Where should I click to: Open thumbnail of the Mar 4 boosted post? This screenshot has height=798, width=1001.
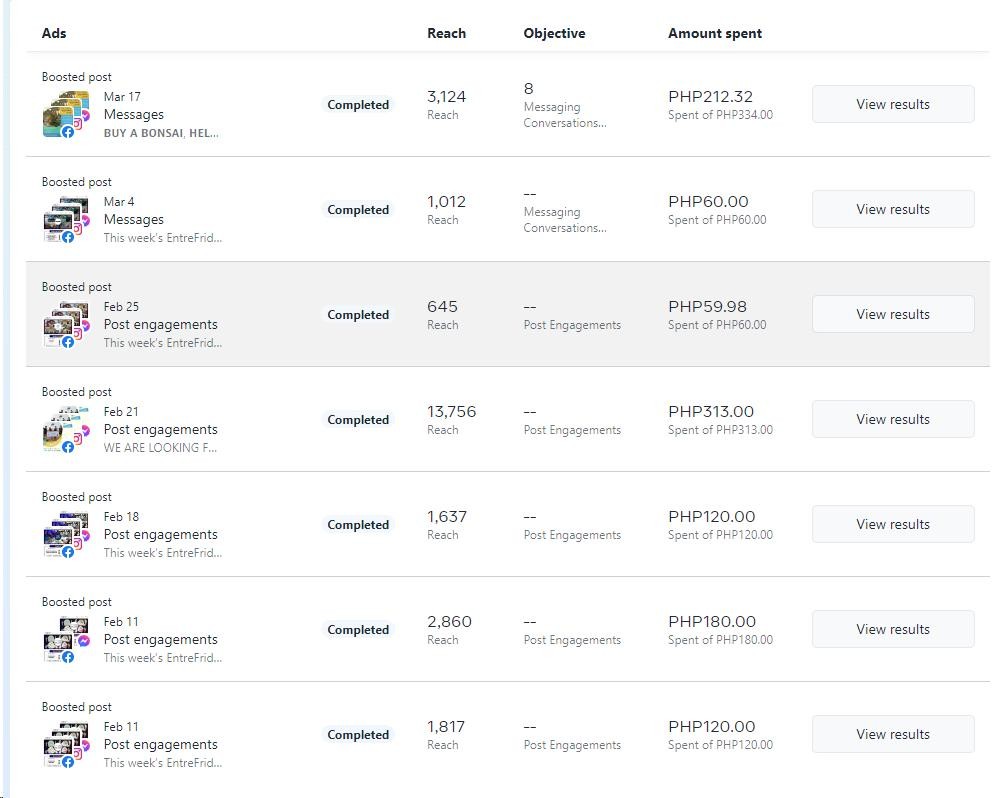[60, 217]
